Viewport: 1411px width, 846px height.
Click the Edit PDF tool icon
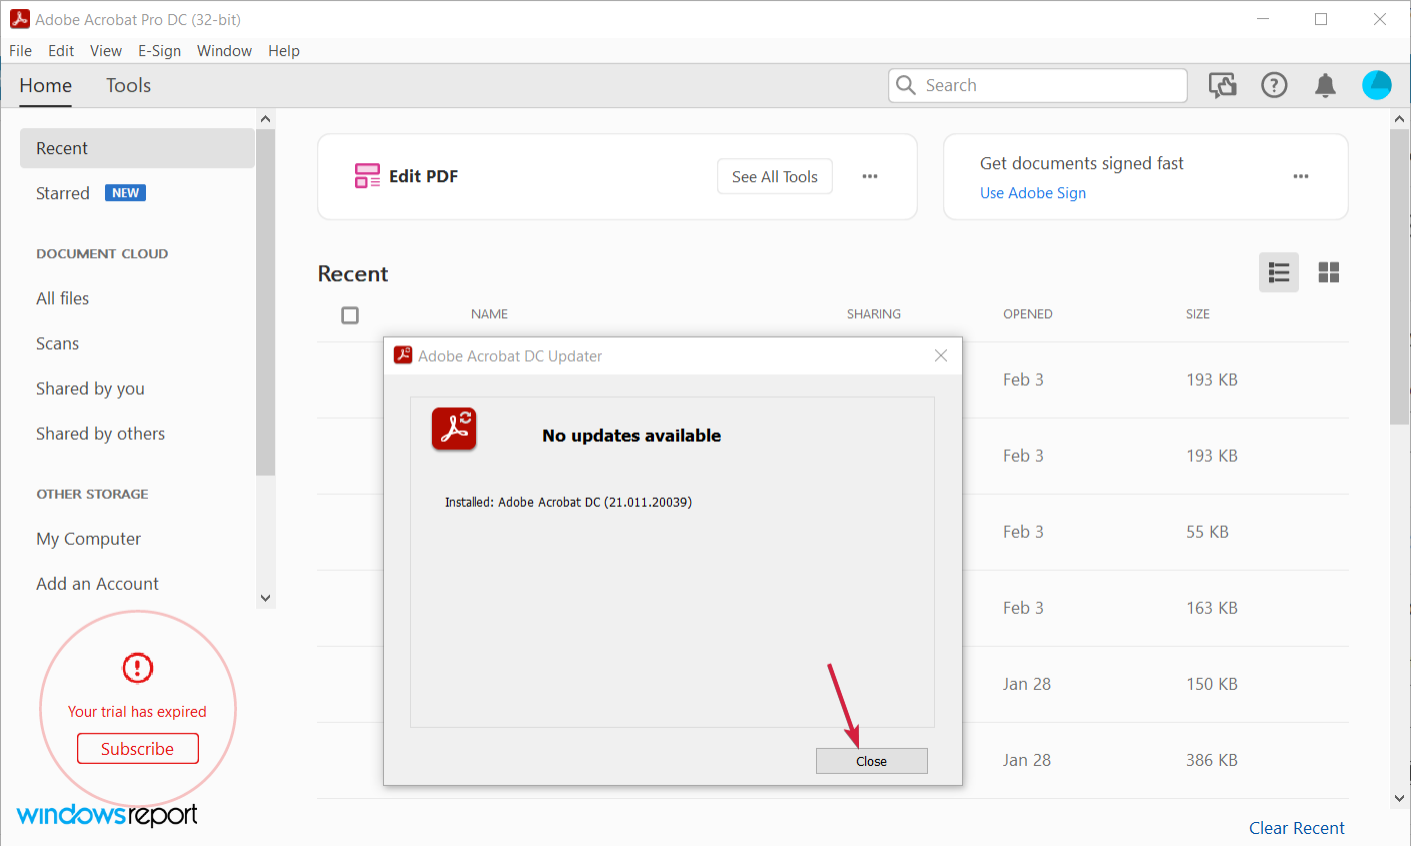click(x=367, y=176)
